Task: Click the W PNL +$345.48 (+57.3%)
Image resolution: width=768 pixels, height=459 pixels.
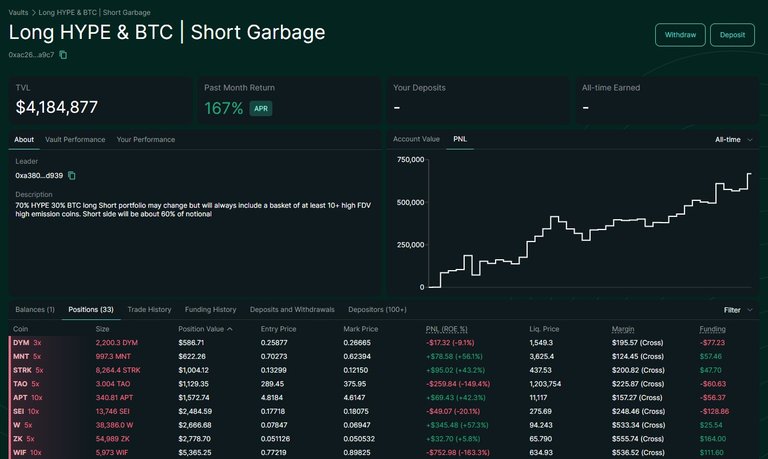Action: pos(457,425)
